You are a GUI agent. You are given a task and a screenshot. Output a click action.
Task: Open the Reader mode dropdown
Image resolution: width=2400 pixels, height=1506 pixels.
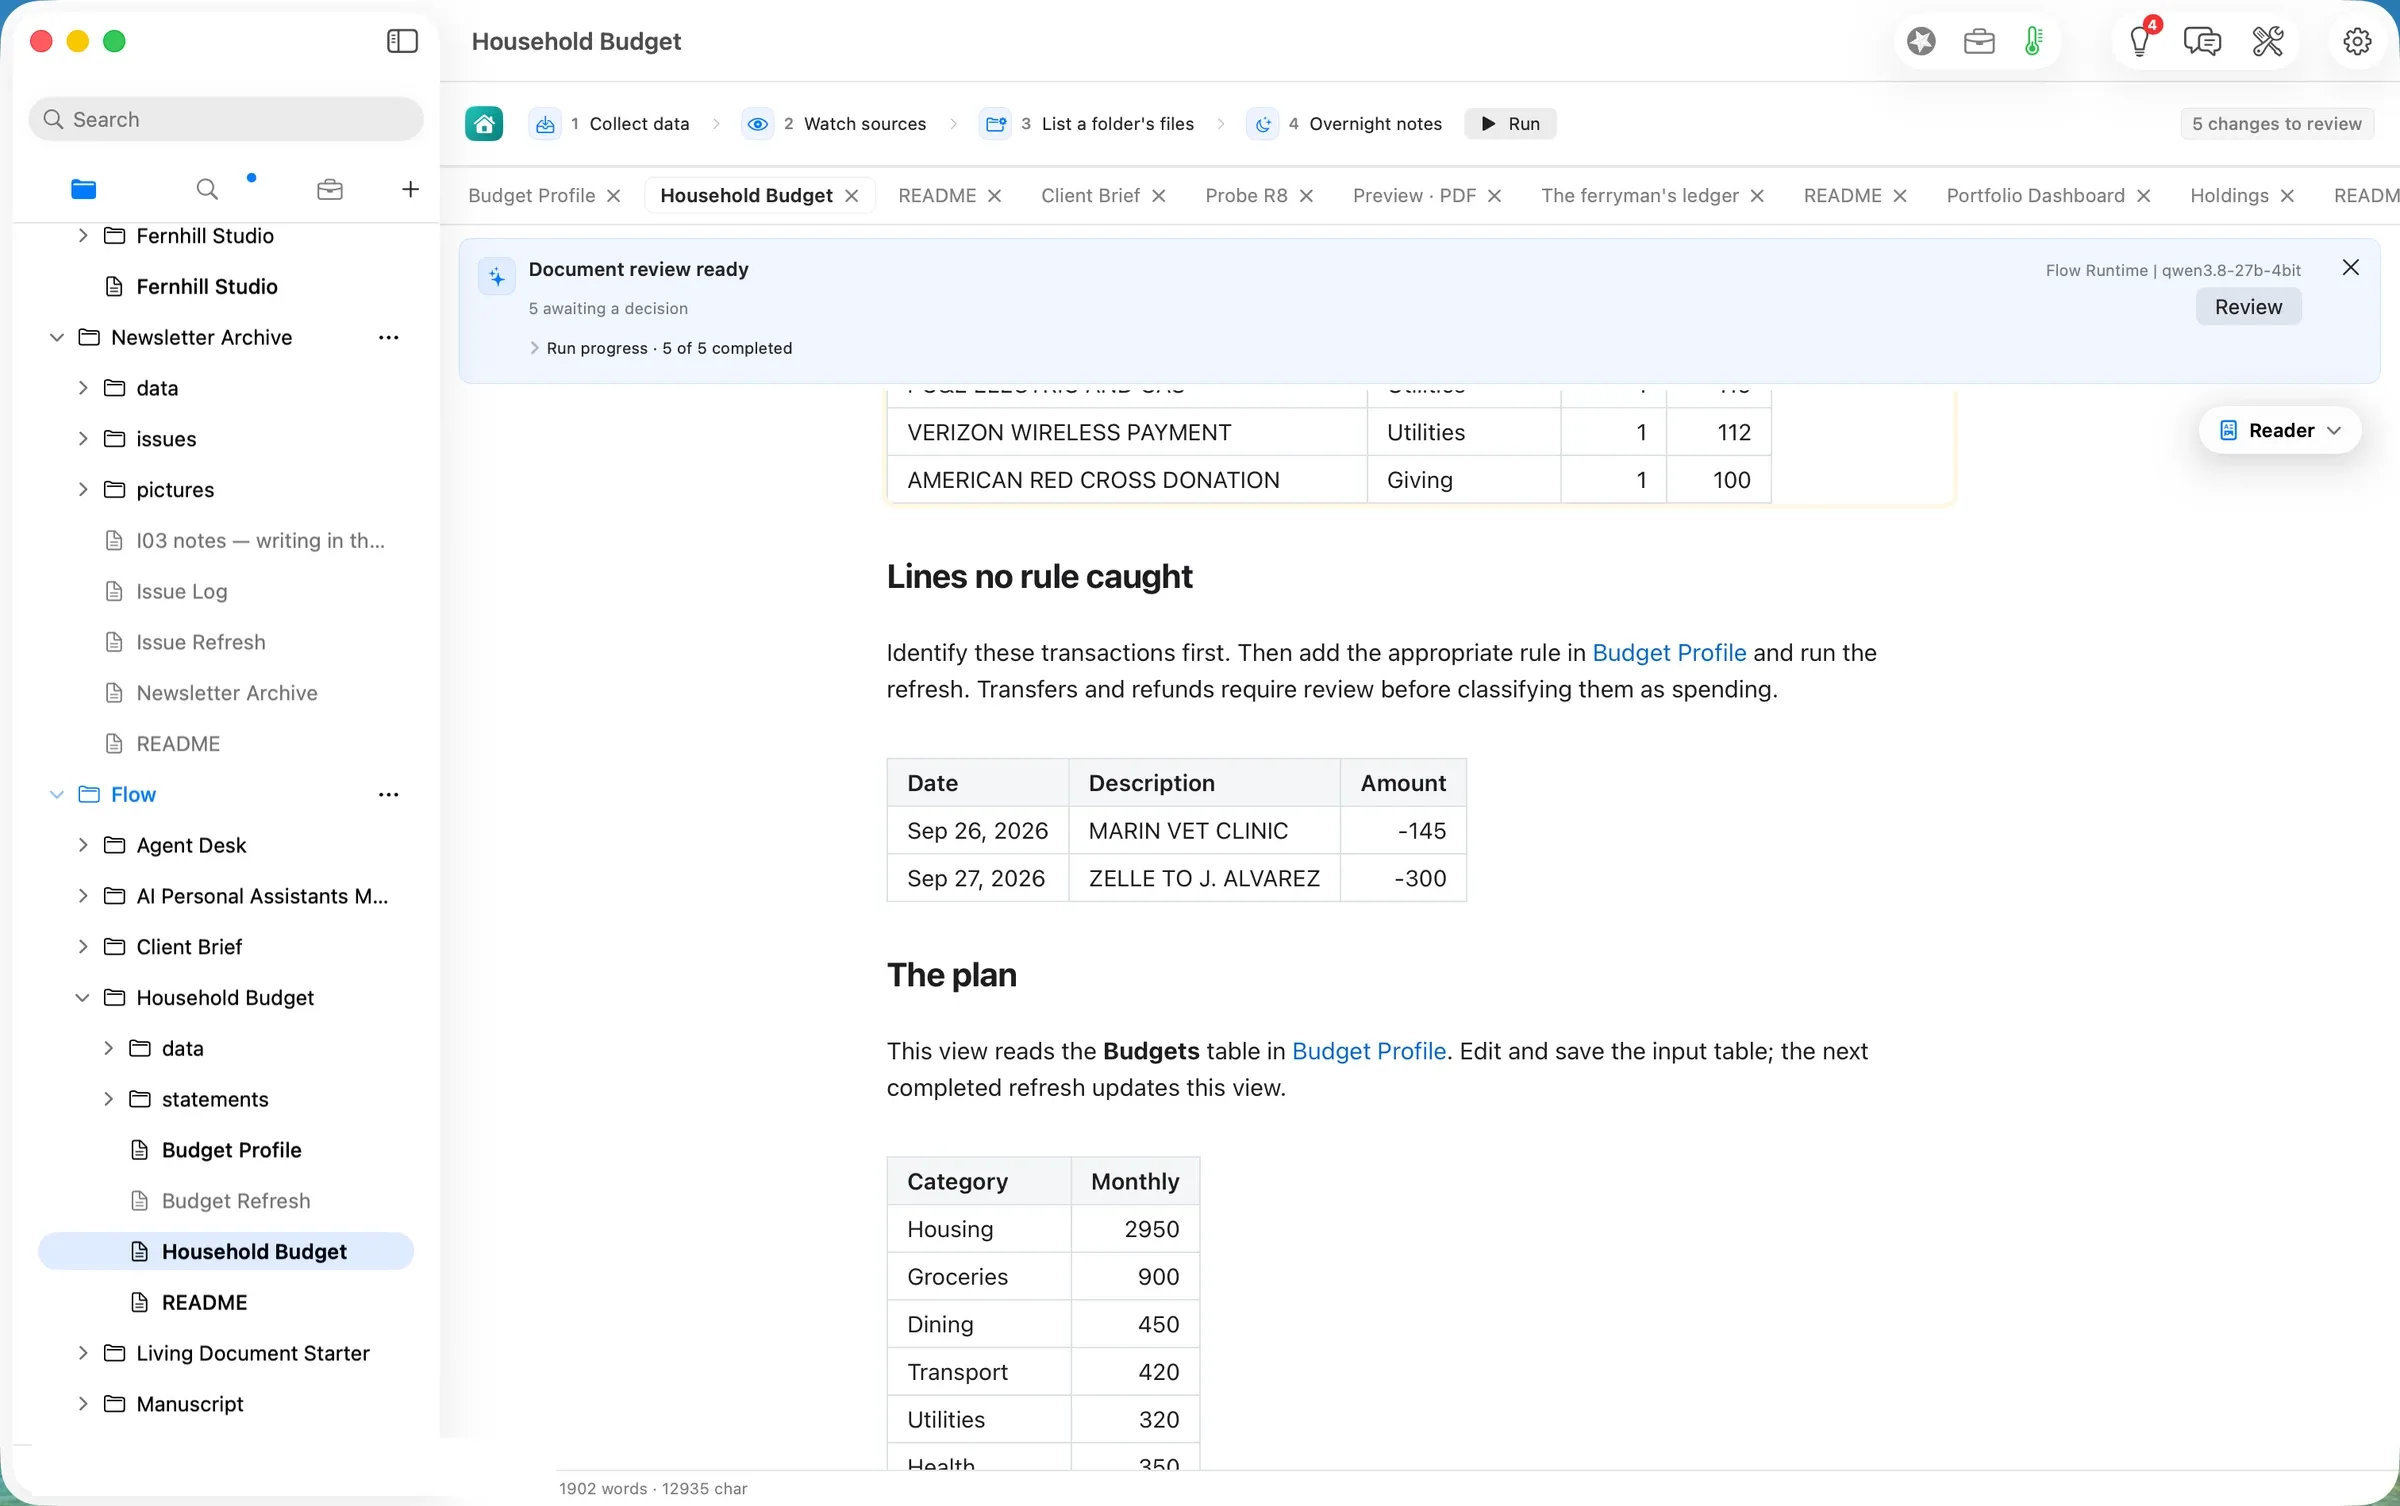point(2280,431)
